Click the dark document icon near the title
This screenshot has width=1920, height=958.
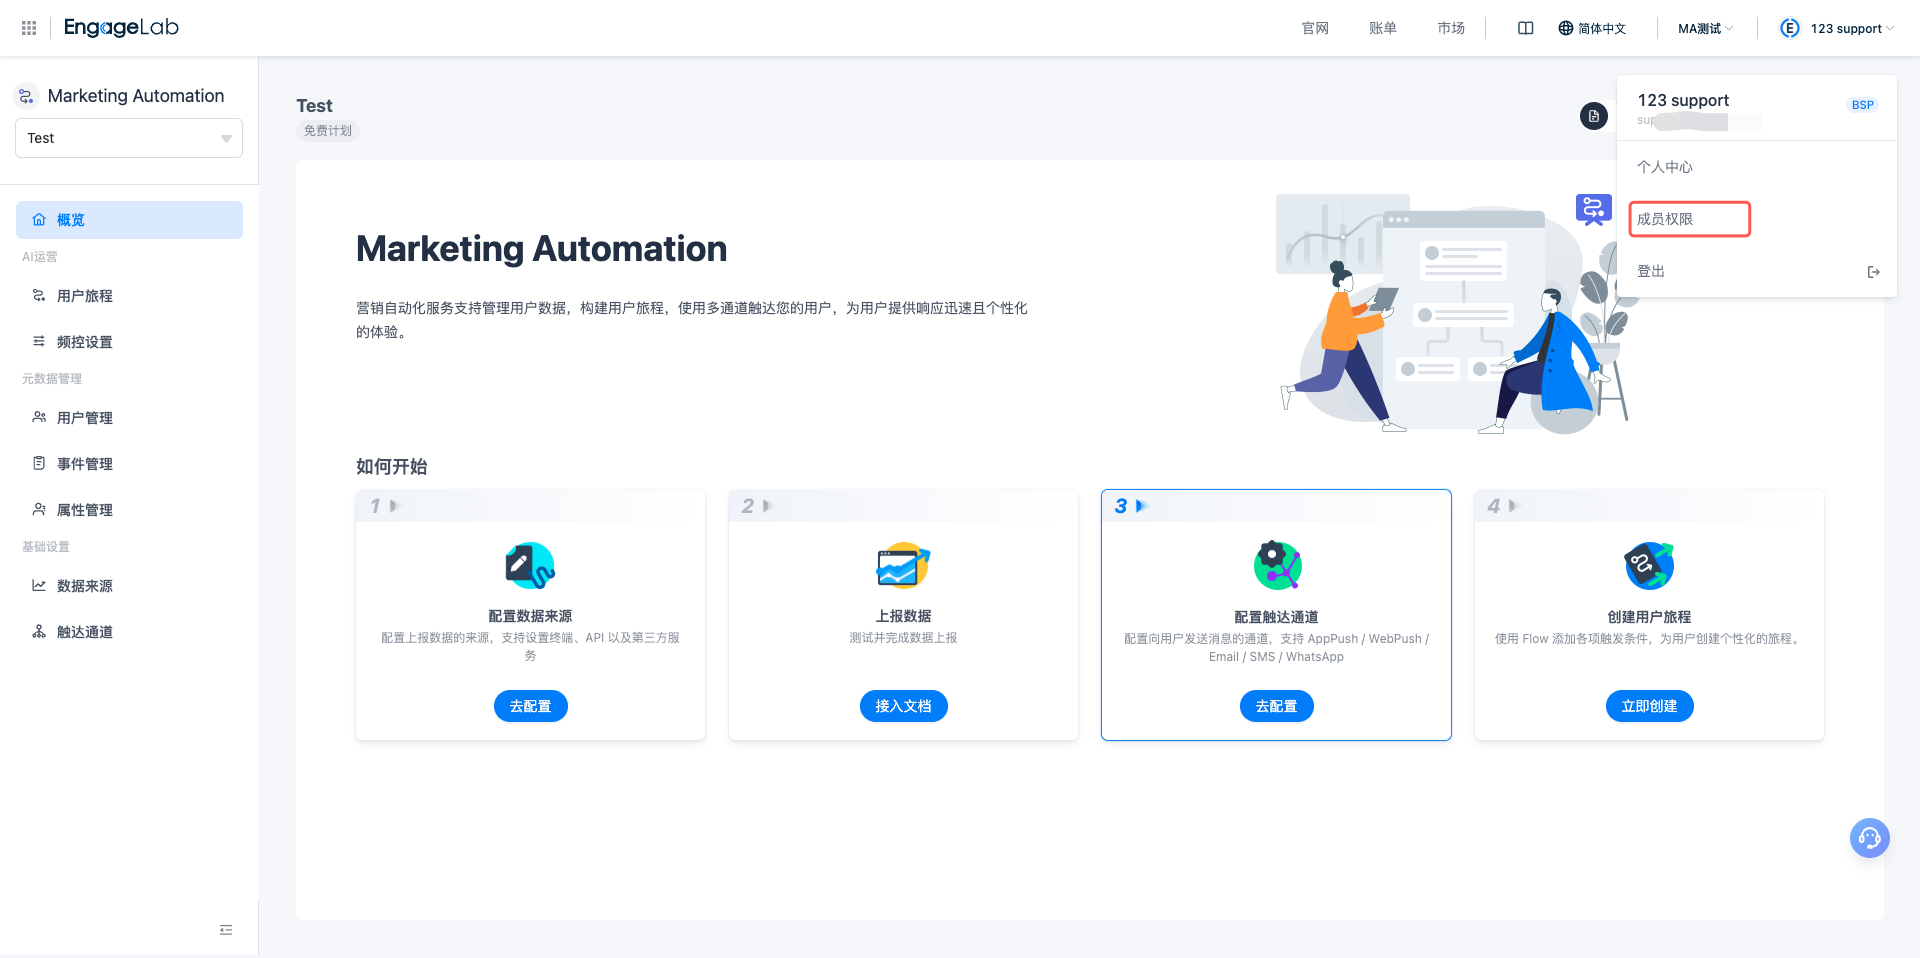1594,116
